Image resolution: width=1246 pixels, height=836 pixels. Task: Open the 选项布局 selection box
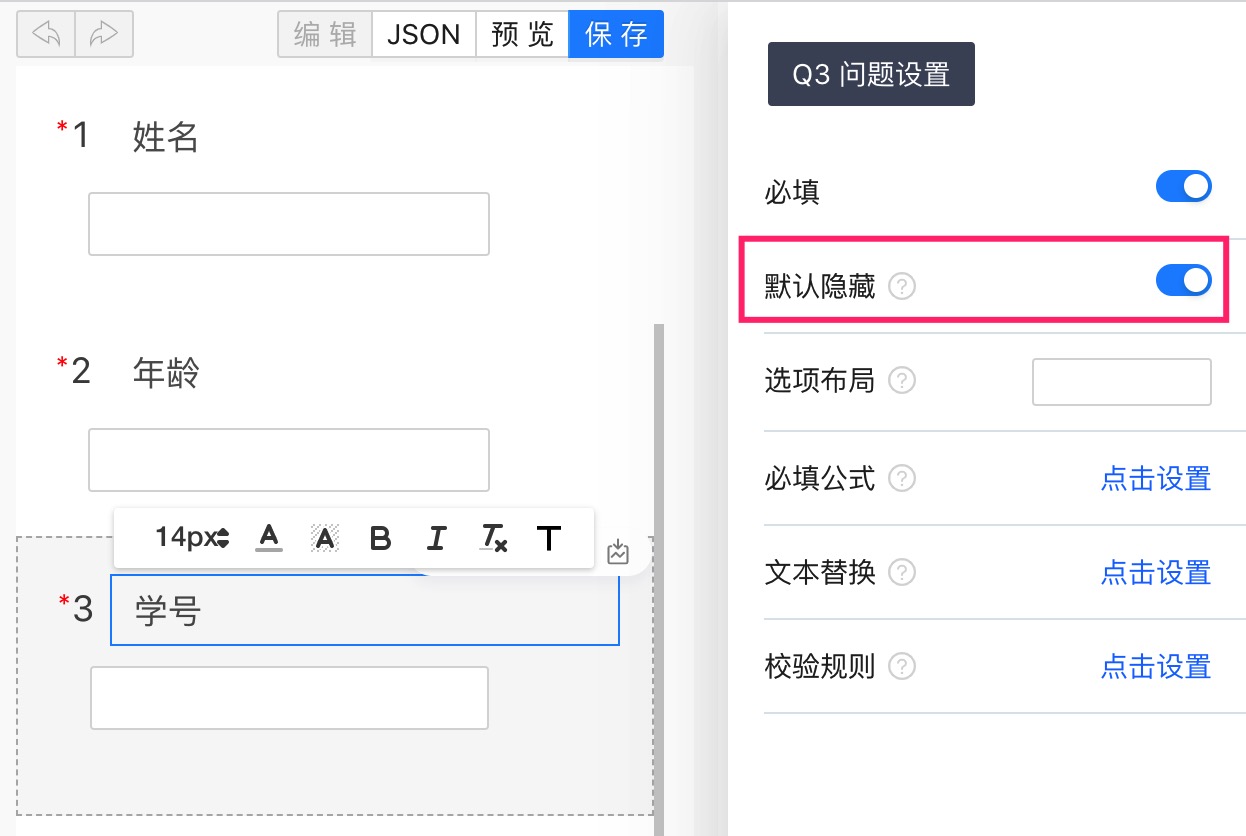point(1121,382)
